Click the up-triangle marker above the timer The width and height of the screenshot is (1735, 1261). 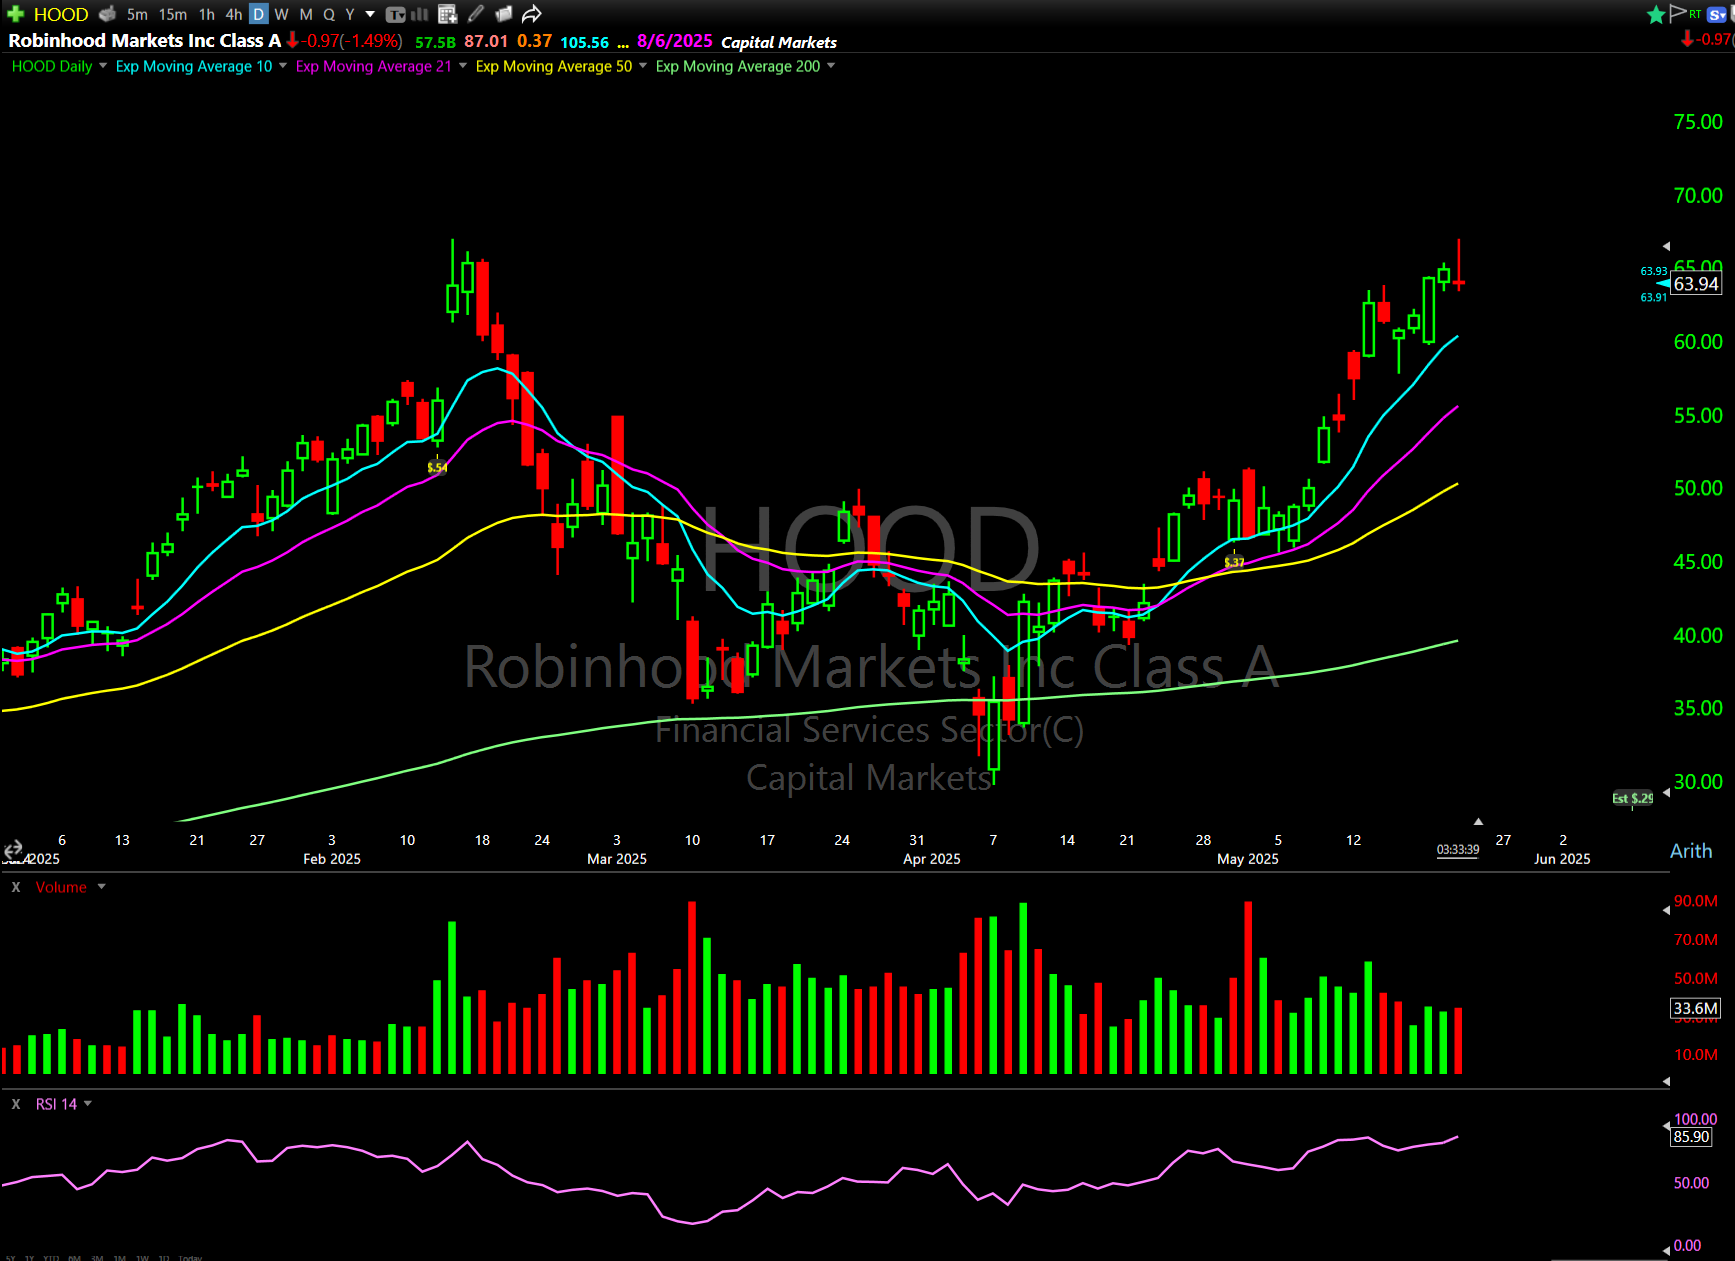tap(1478, 822)
